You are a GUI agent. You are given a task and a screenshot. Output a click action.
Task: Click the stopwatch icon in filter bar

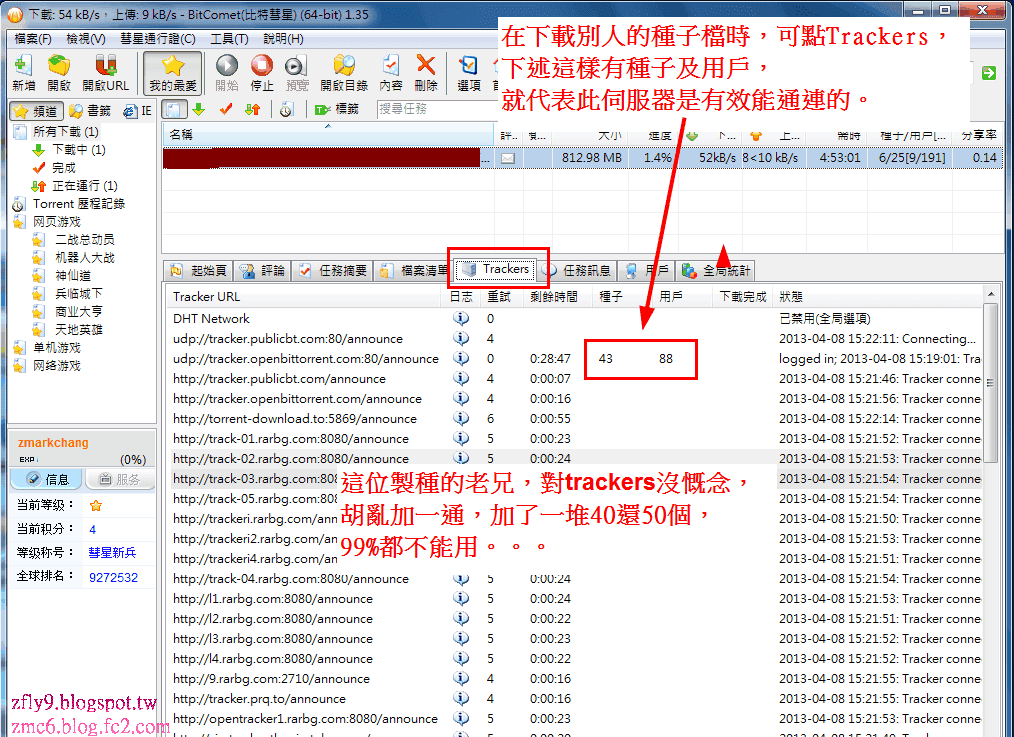[286, 109]
